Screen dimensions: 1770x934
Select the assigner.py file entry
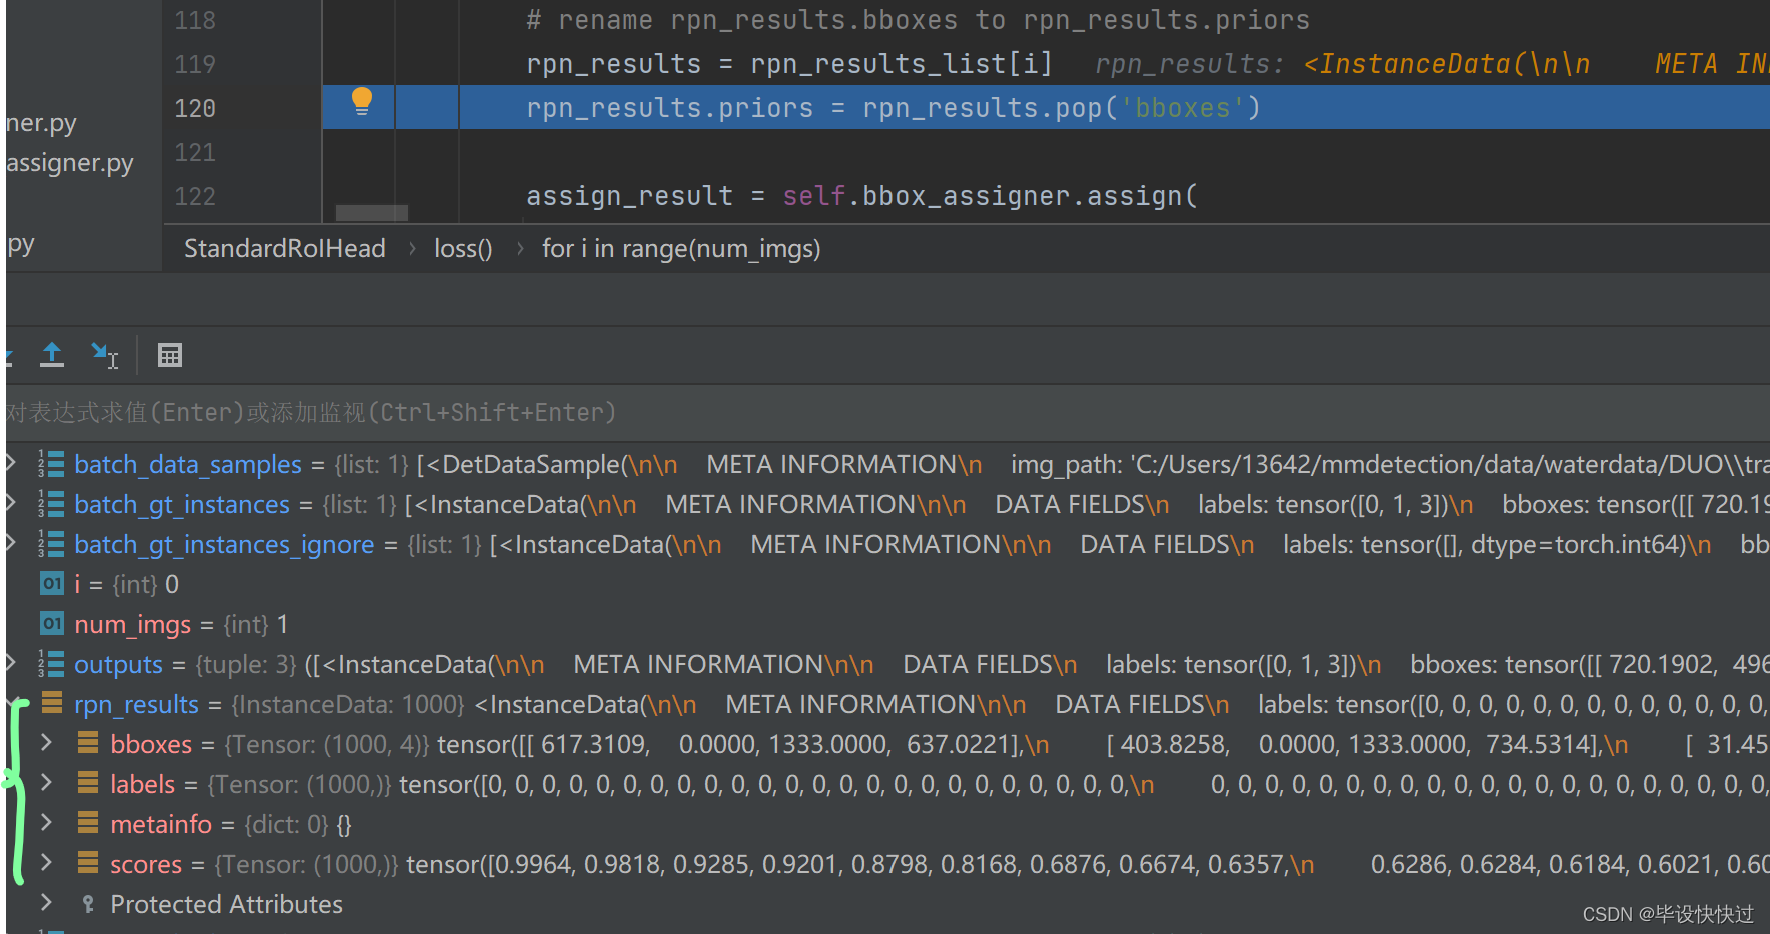pos(69,162)
